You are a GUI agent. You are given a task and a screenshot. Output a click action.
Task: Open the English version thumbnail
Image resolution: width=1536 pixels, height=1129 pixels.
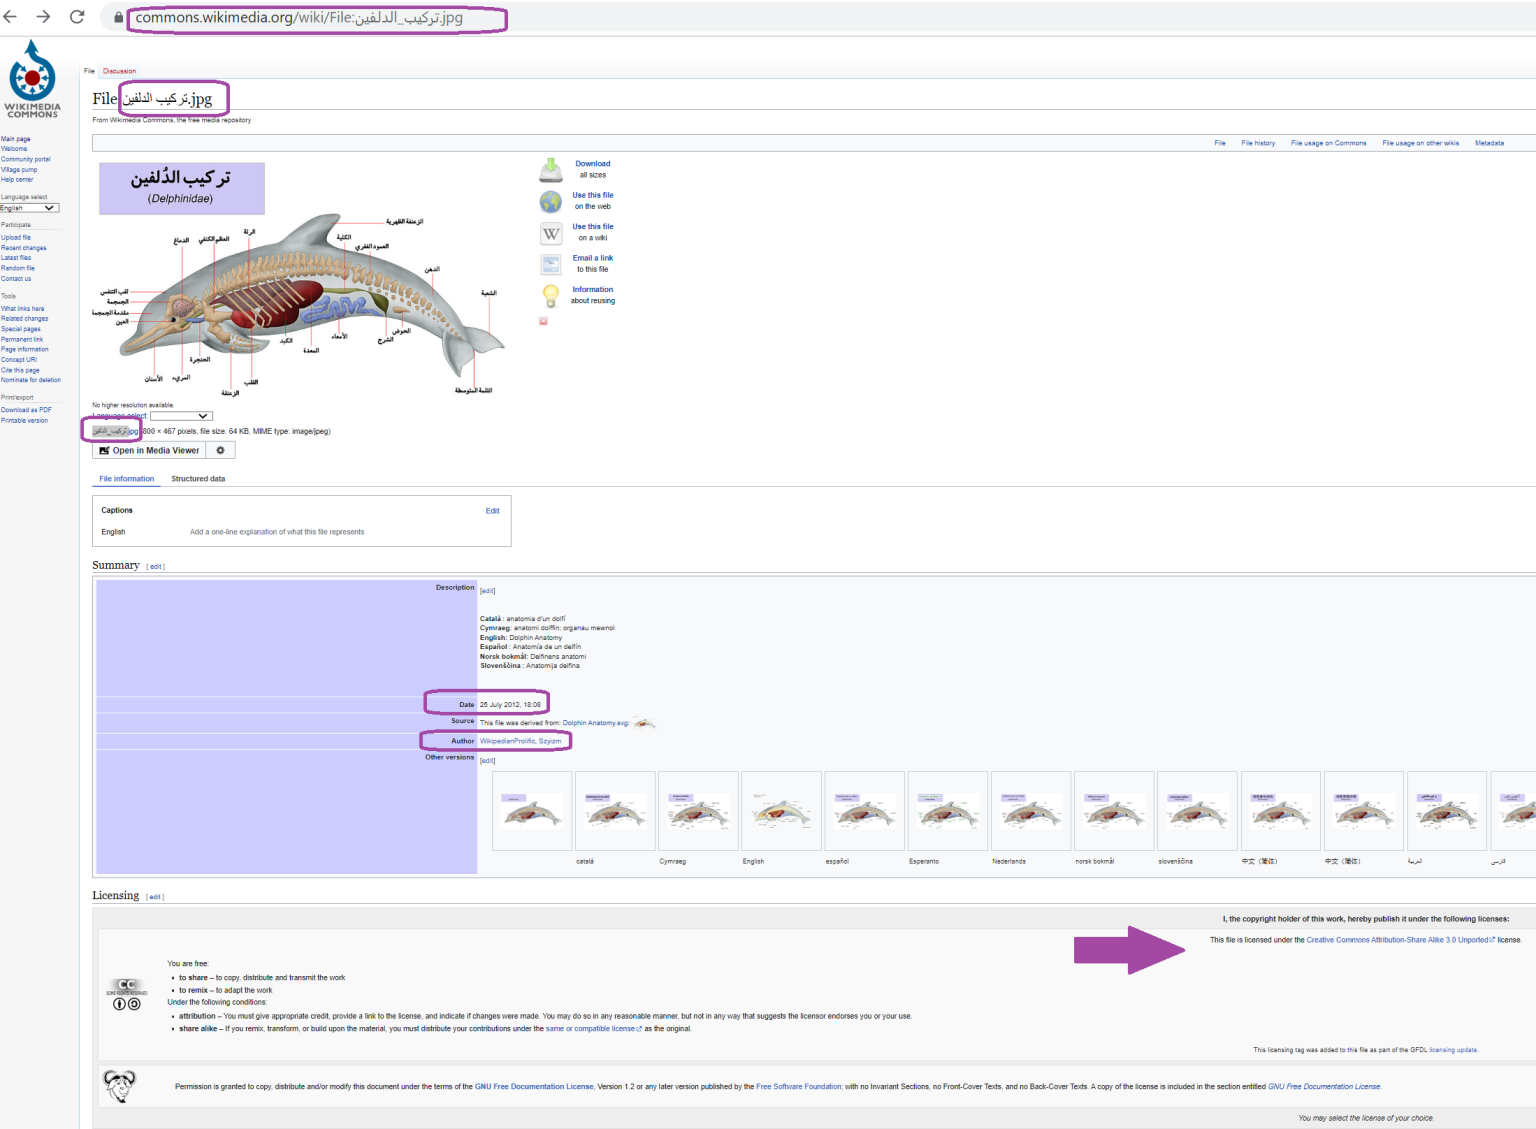tap(781, 812)
